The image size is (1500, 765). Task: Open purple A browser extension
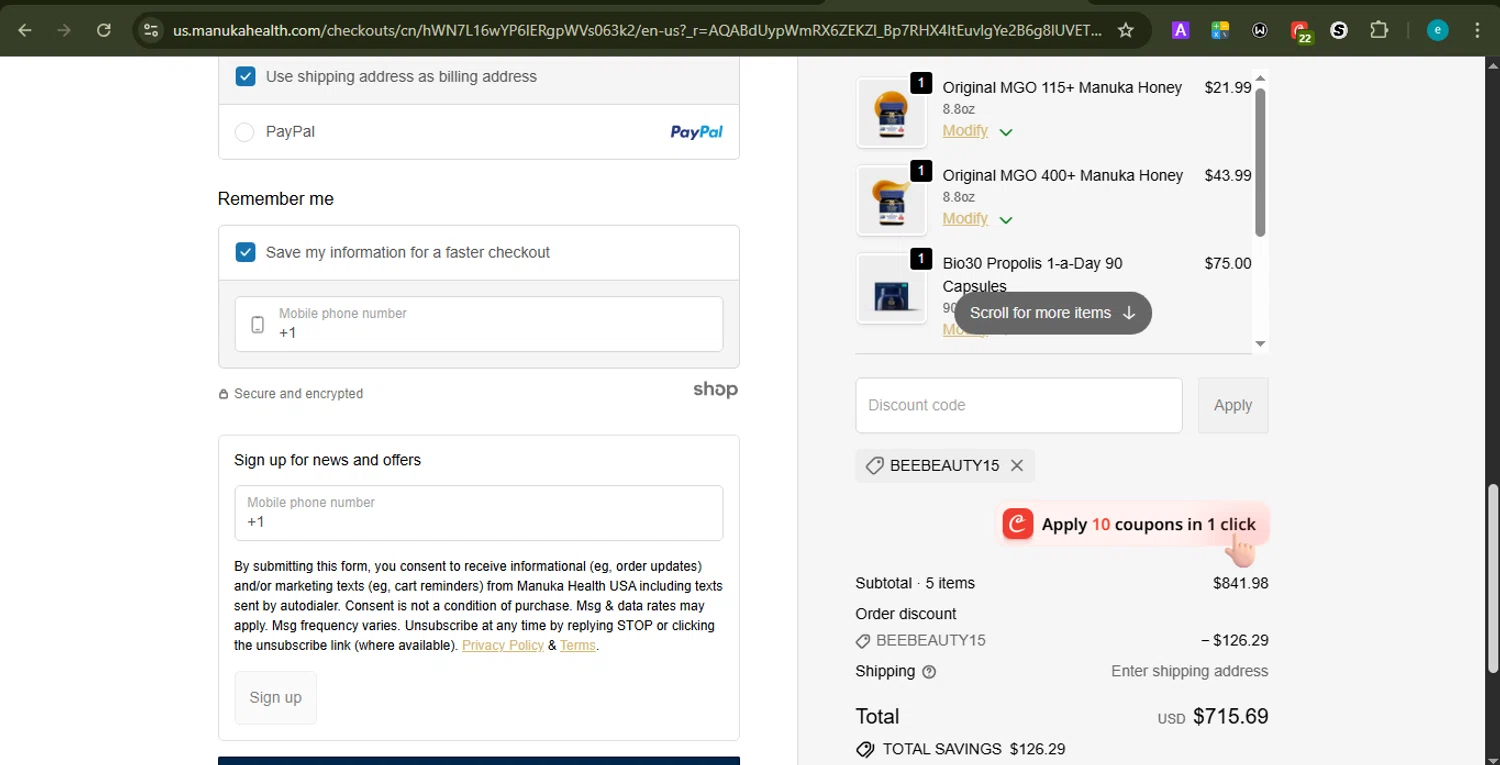pos(1180,30)
